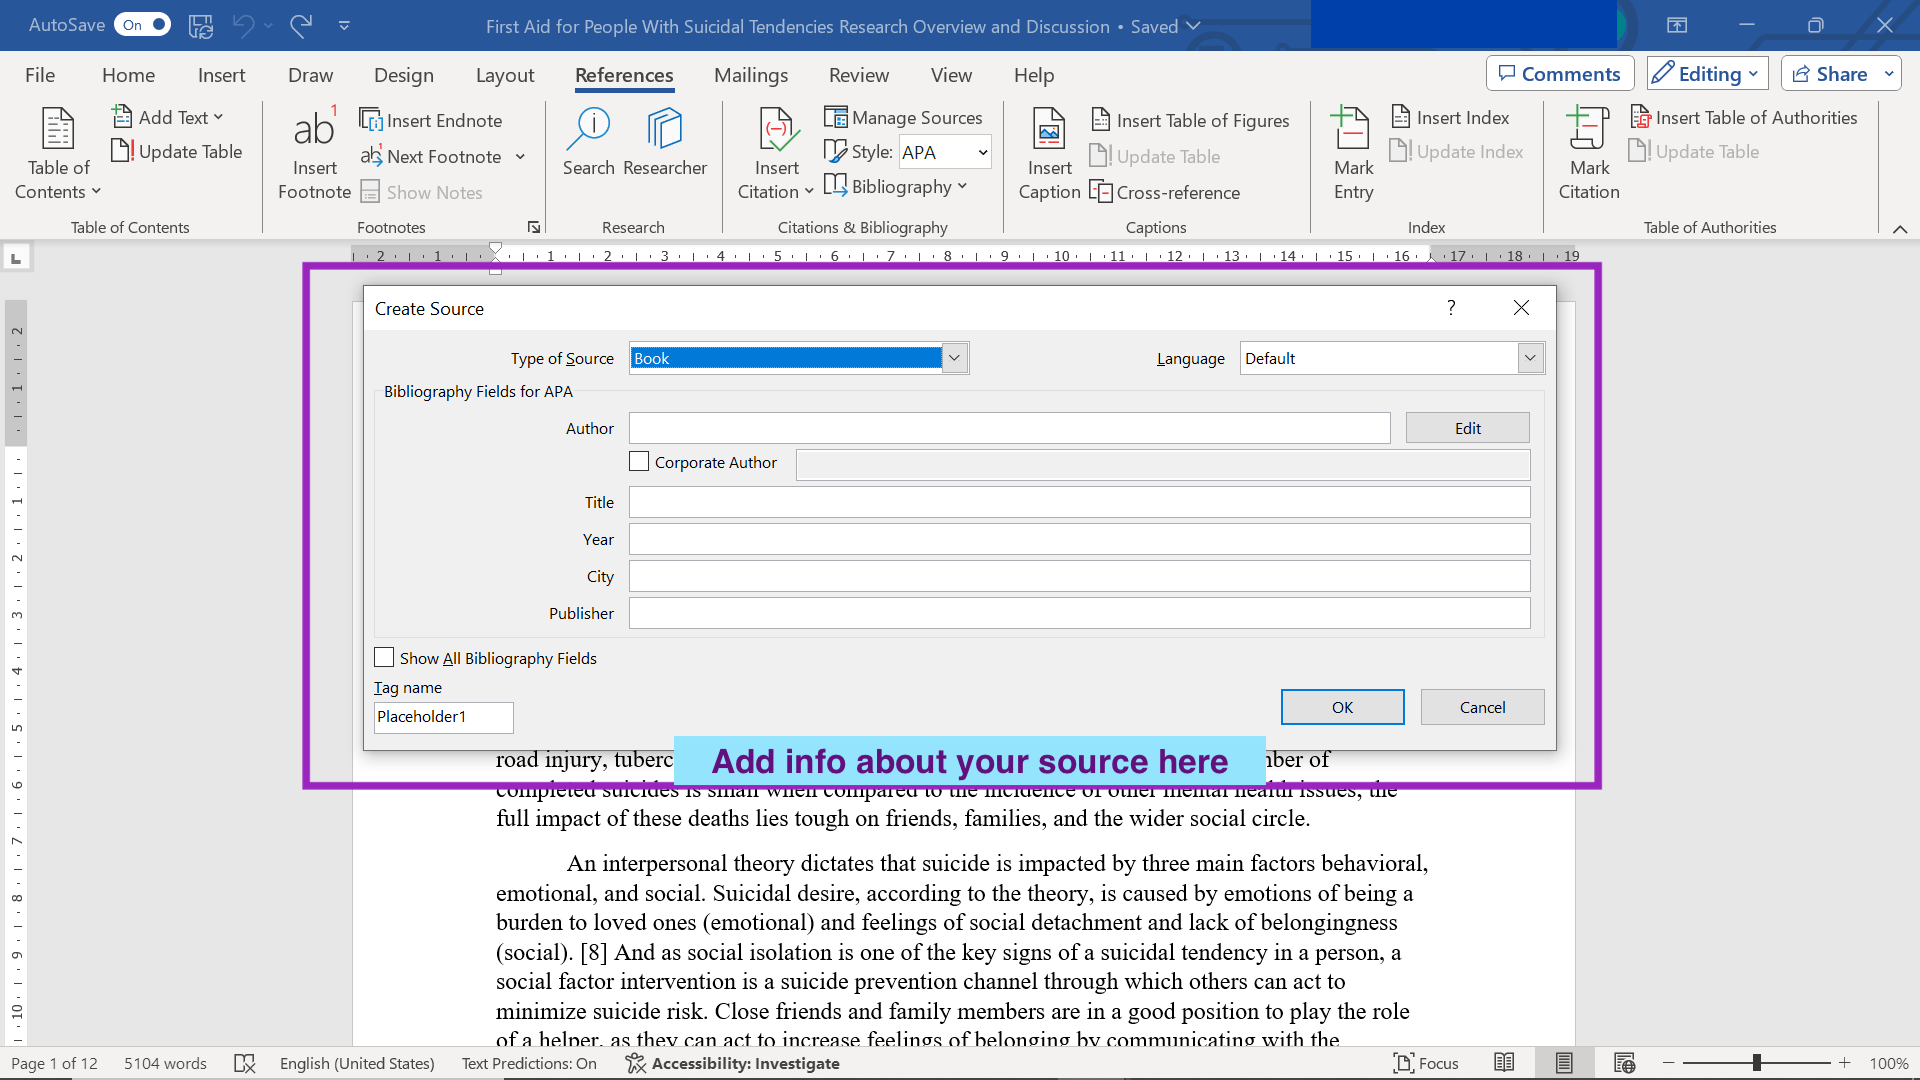Switch to Focus mode in status bar
Image resolution: width=1920 pixels, height=1080 pixels.
1426,1063
